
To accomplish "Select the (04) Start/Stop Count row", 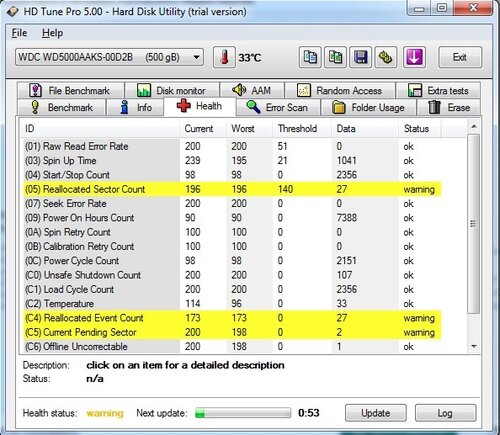I will 232,175.
